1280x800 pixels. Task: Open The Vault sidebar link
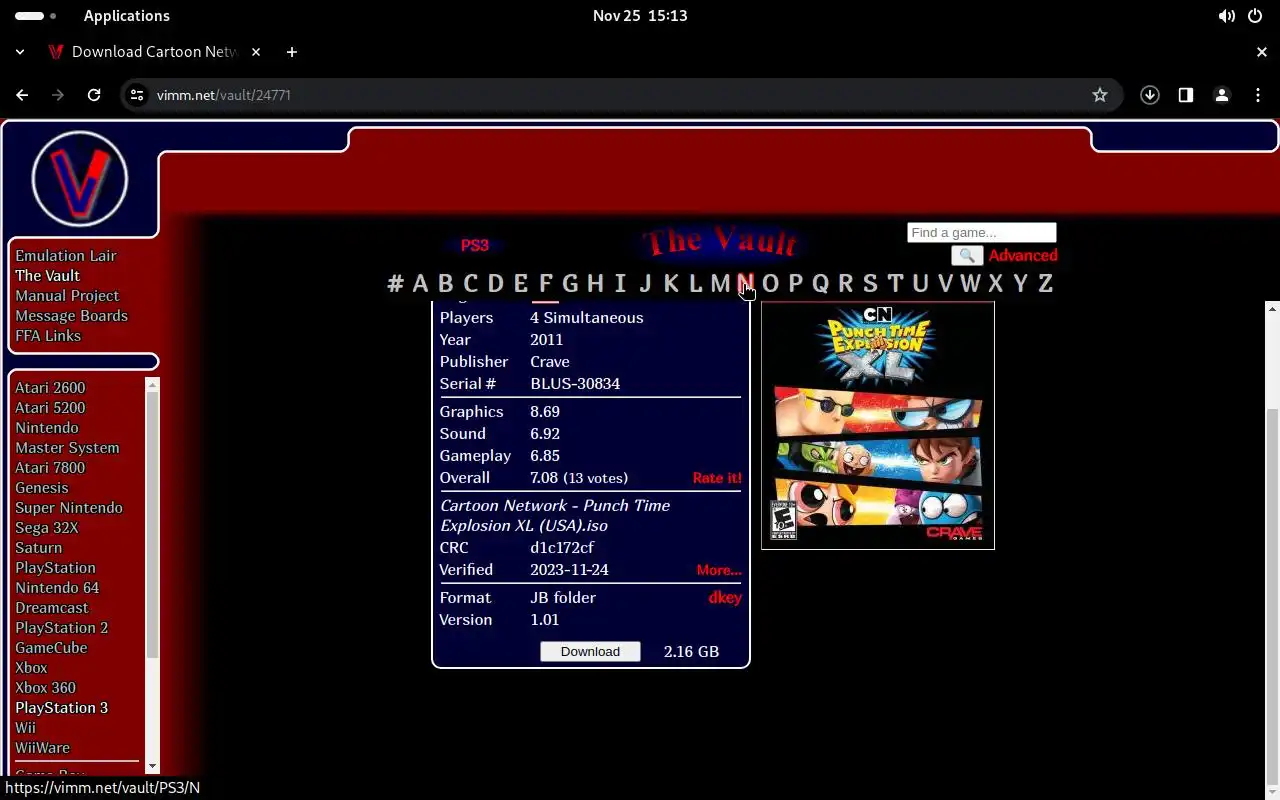(x=47, y=276)
